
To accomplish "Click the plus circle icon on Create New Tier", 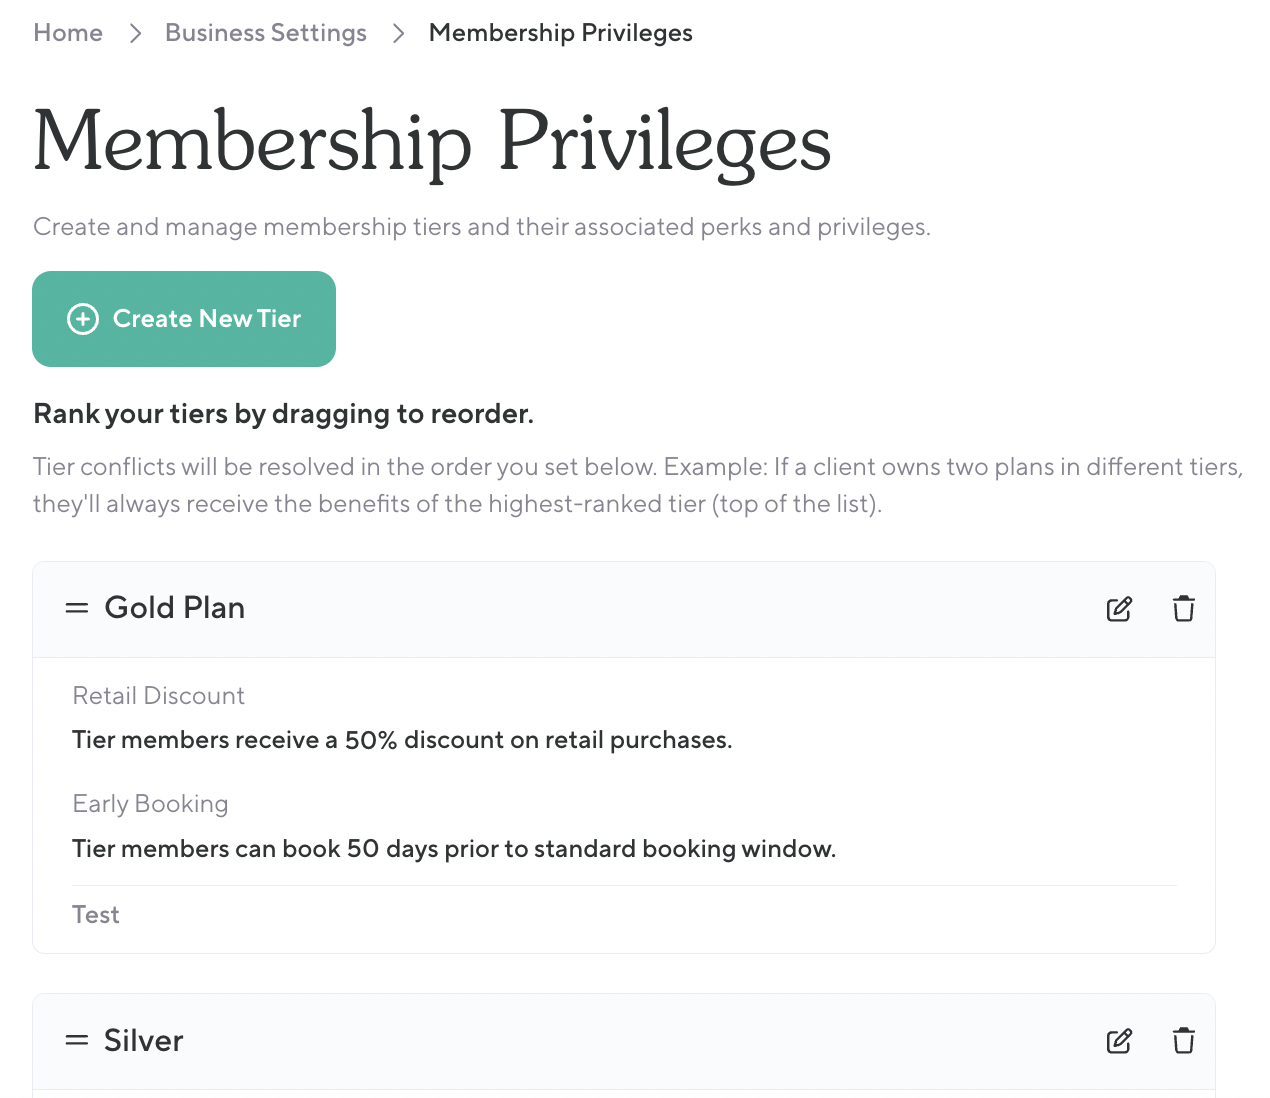I will (83, 319).
